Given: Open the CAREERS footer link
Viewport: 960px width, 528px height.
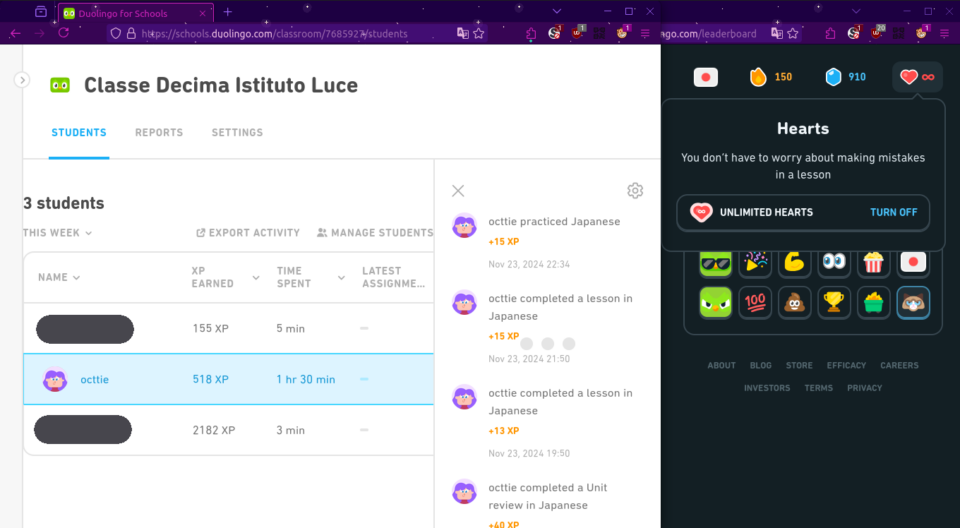Looking at the screenshot, I should pos(899,365).
